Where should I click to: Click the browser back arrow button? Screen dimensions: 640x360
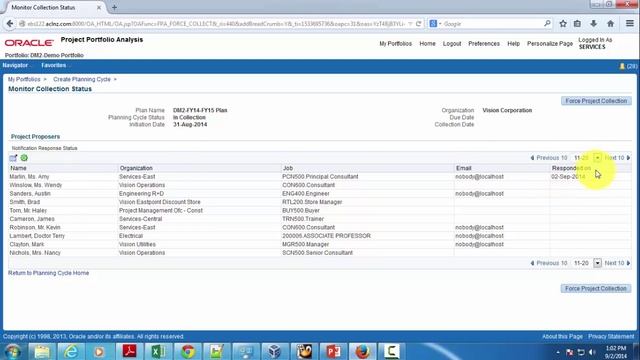click(10, 24)
